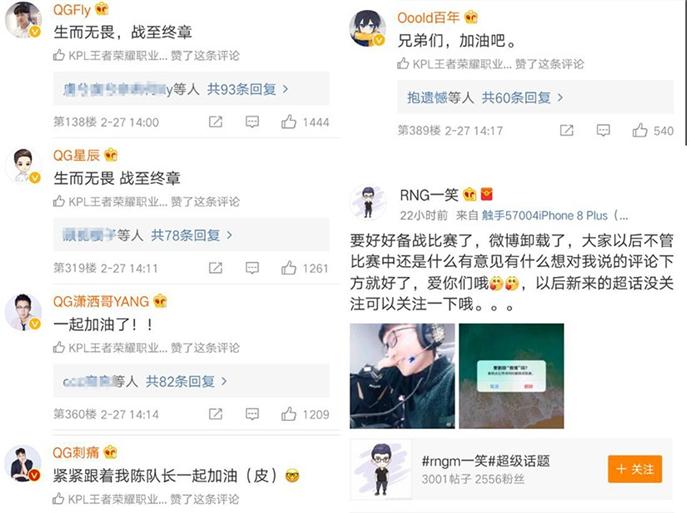Open QG刺痛's profile avatar

[x=23, y=464]
